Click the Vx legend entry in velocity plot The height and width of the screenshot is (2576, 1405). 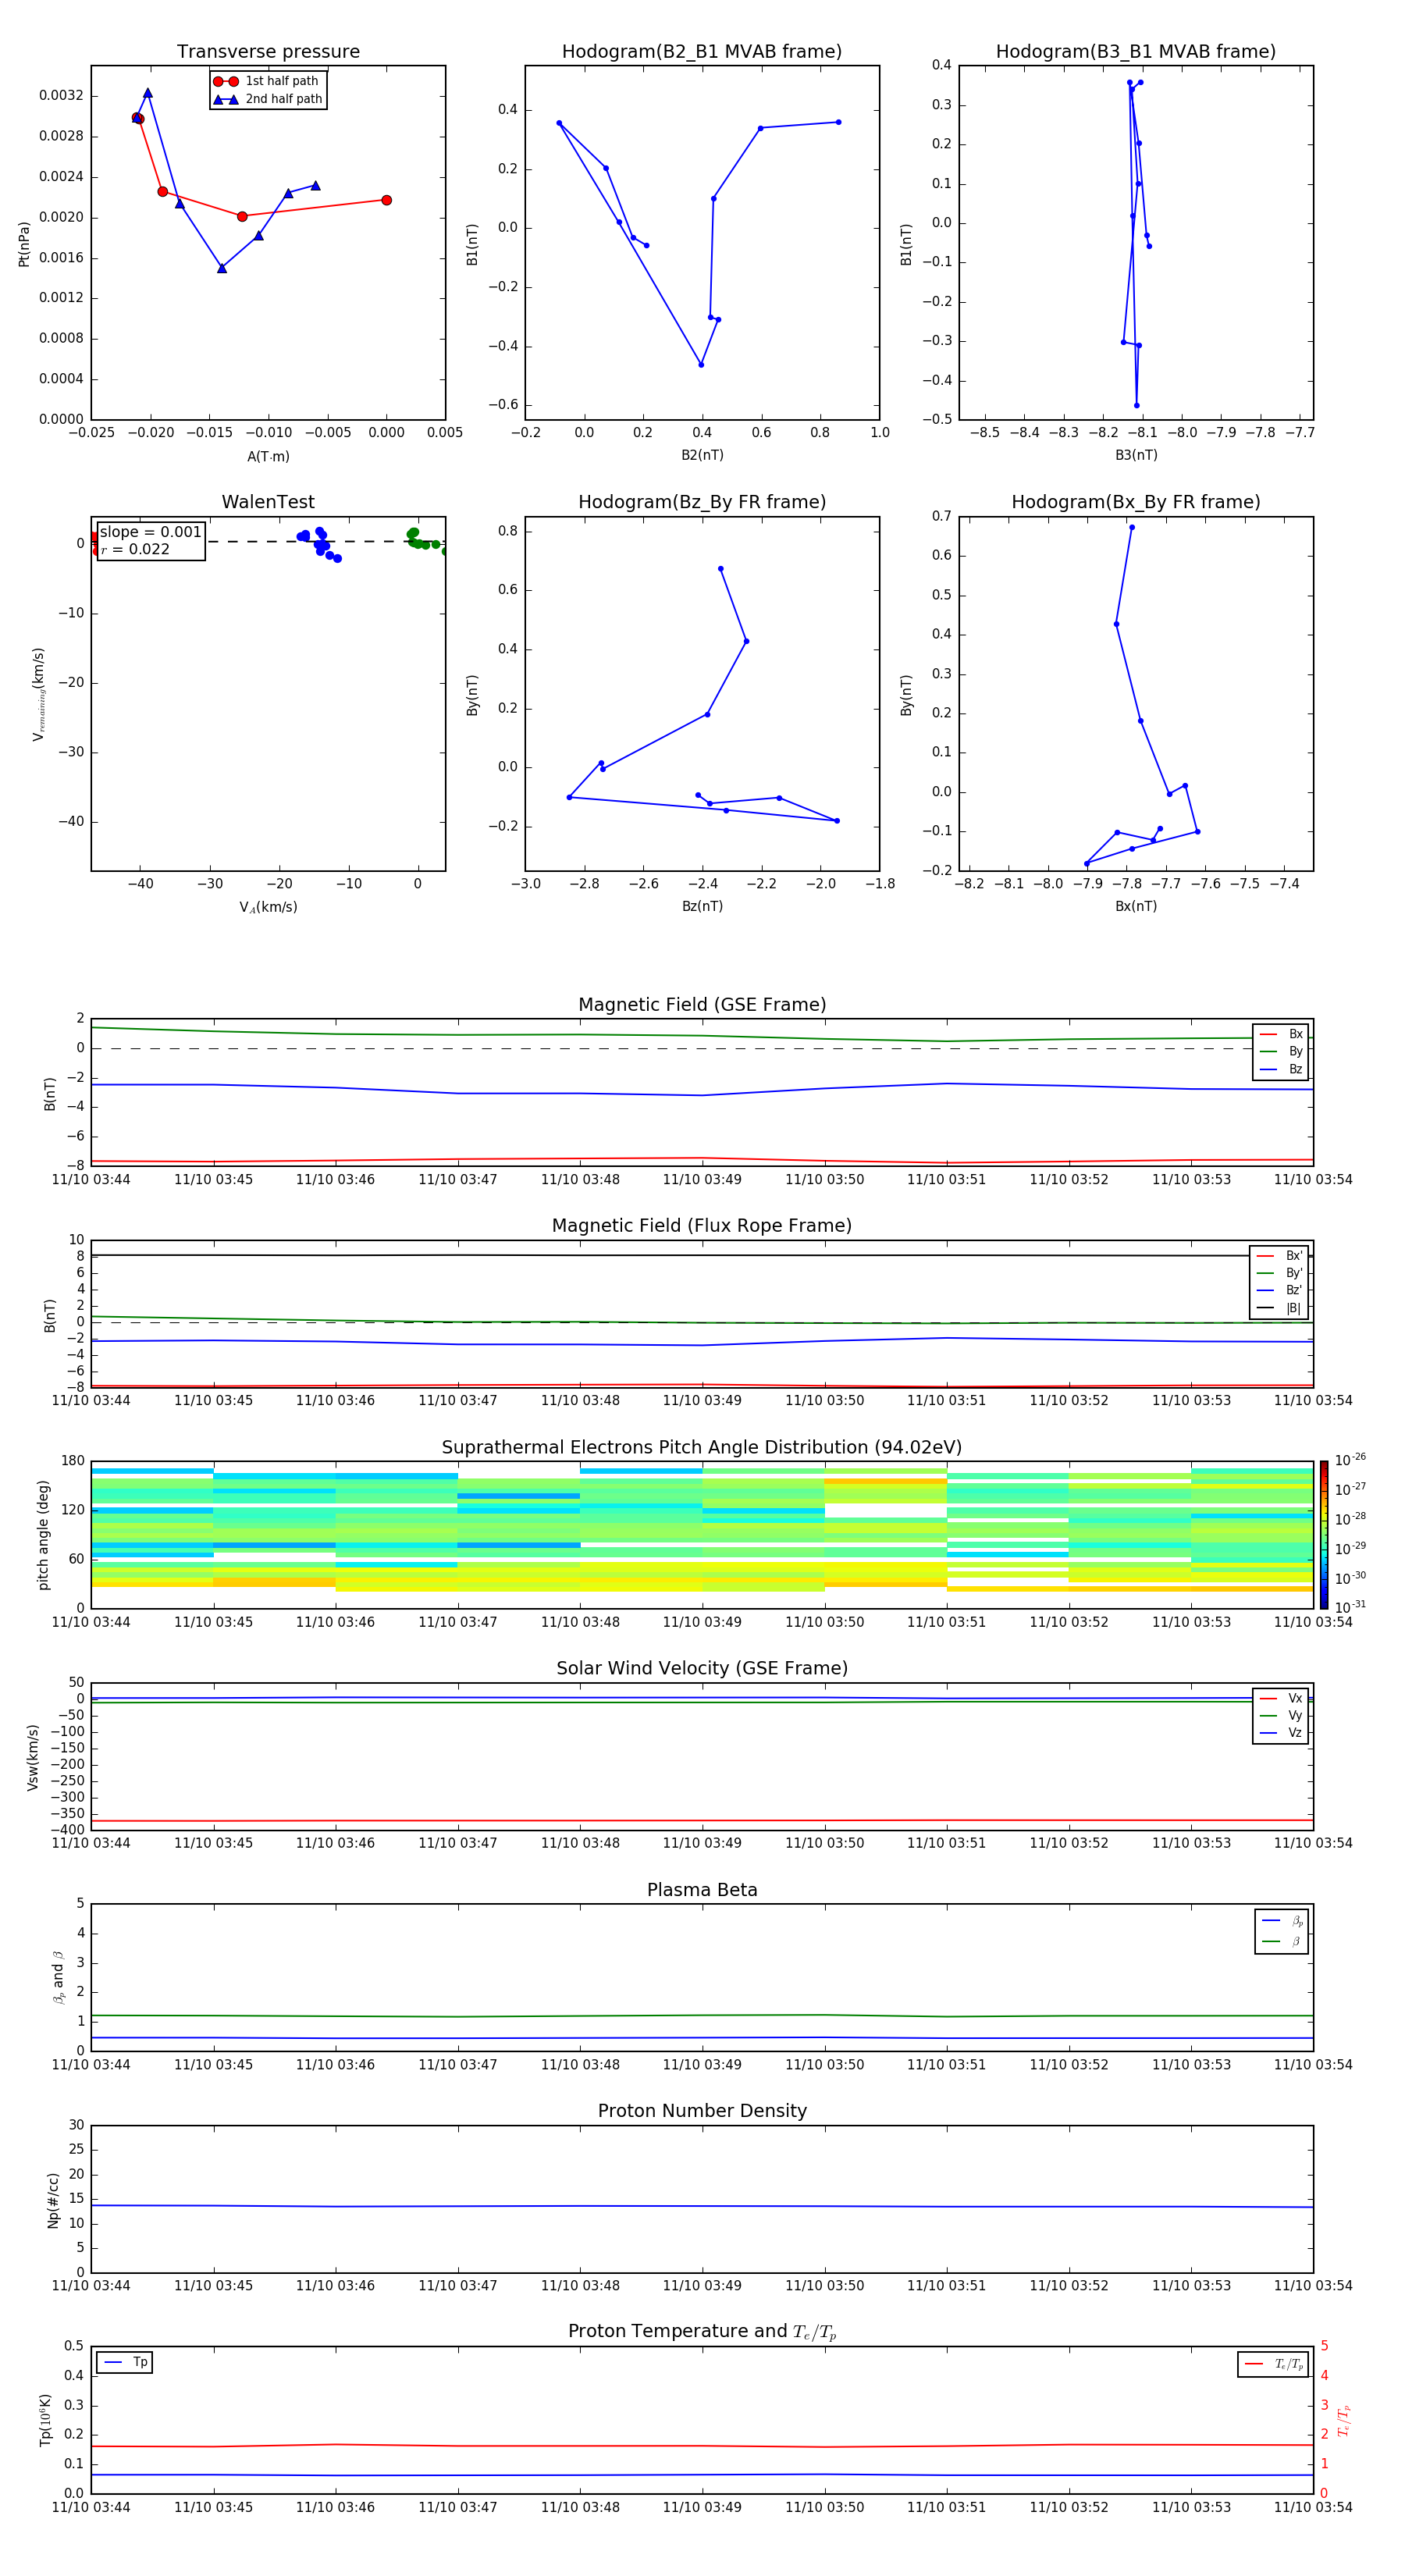1281,1698
